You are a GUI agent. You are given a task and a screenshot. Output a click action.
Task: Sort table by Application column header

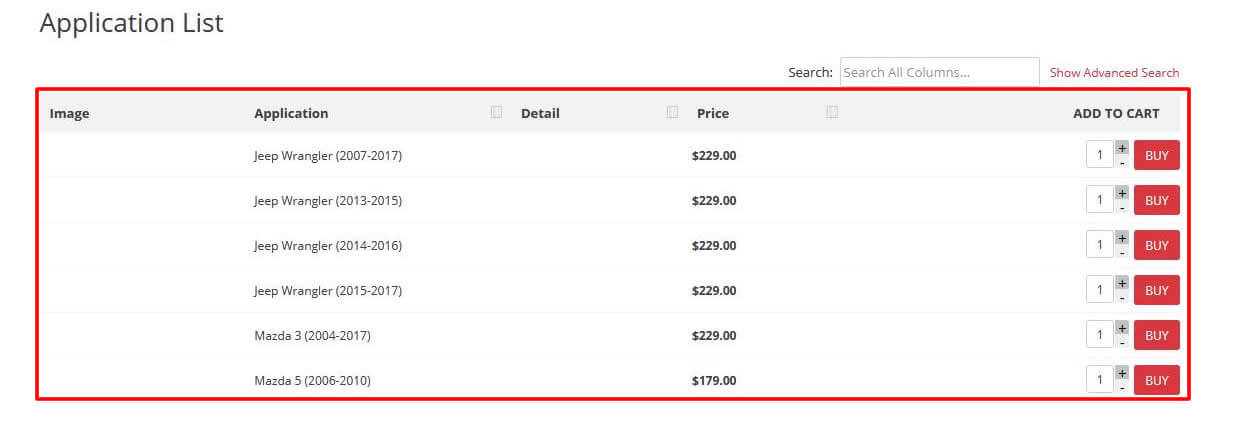[x=291, y=113]
